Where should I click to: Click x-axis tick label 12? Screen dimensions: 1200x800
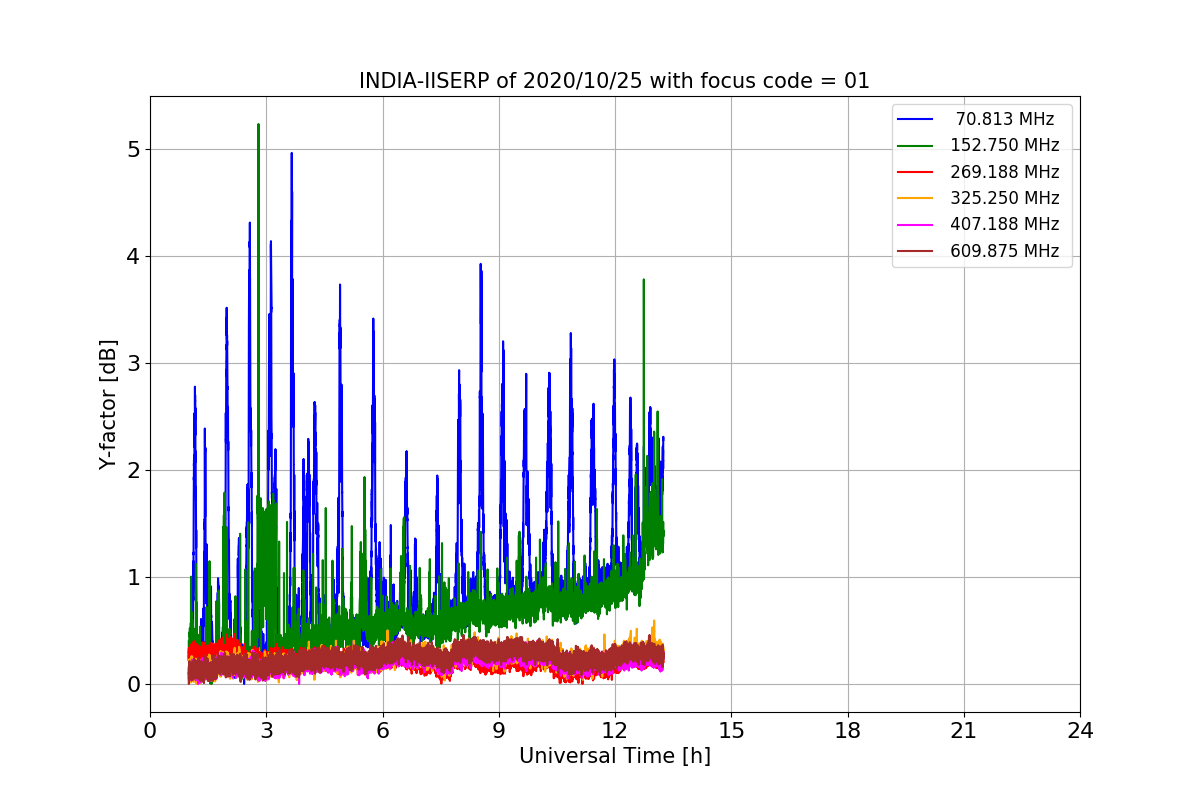[x=615, y=731]
